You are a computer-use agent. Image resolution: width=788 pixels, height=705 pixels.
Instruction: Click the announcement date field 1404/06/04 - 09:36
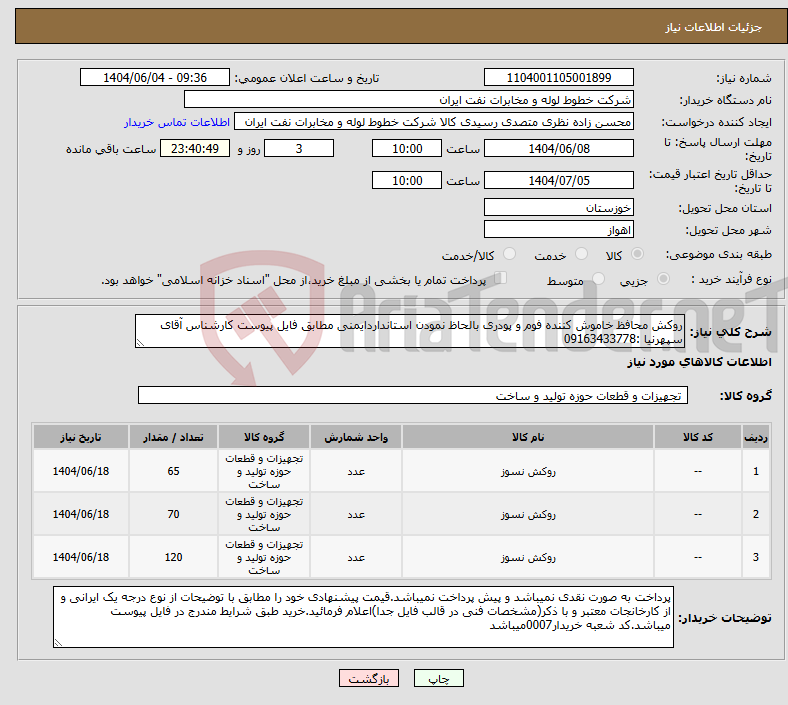[155, 78]
